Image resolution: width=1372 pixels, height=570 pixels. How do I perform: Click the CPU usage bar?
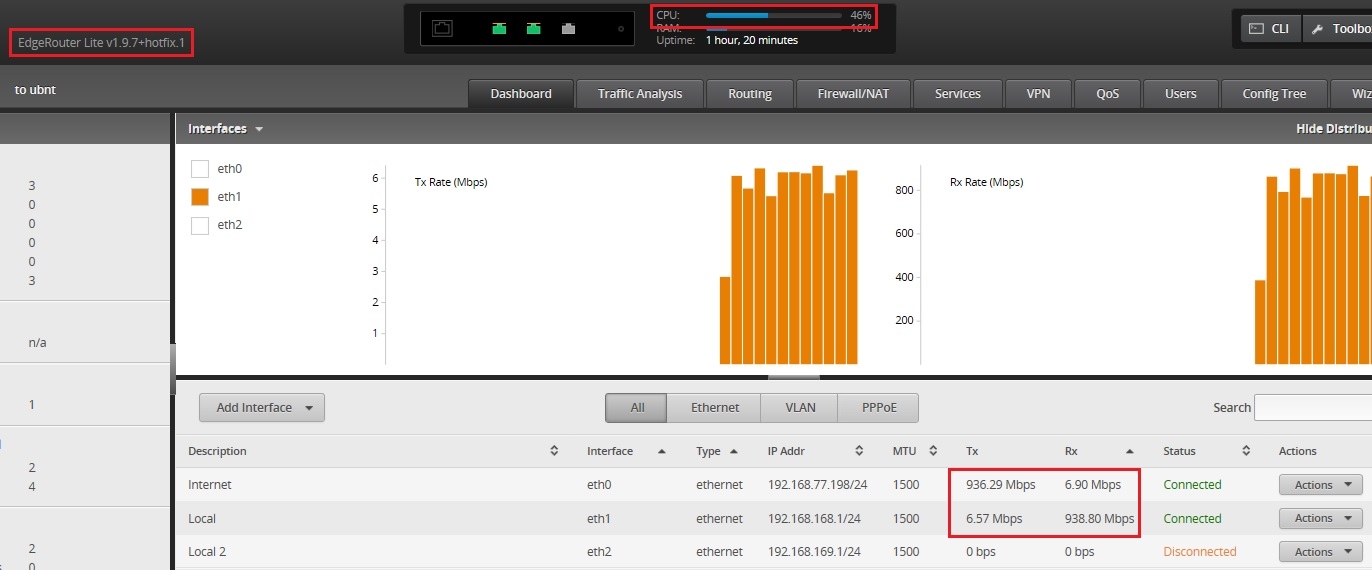tap(773, 16)
